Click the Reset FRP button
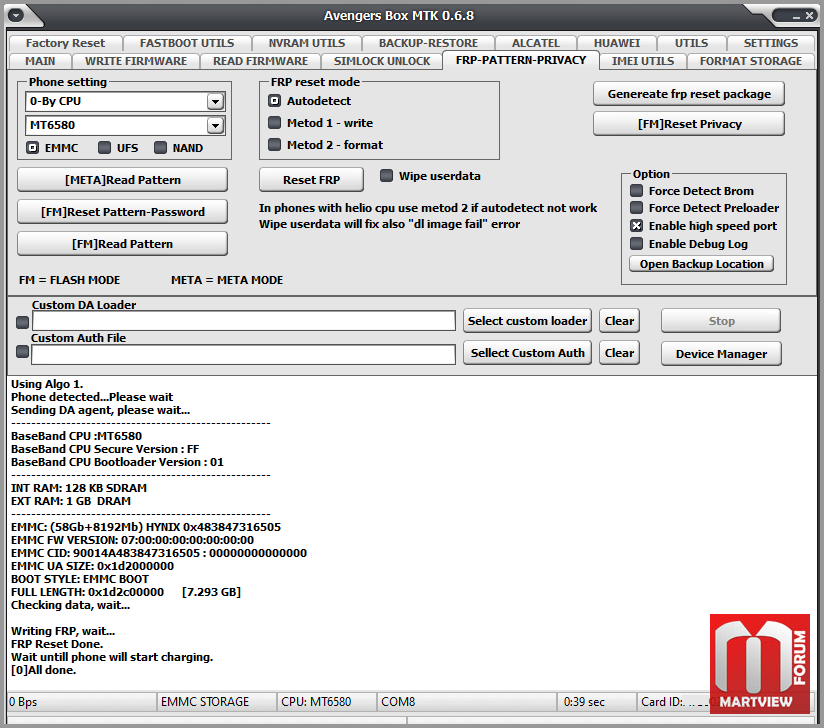The height and width of the screenshot is (728, 824). click(311, 180)
